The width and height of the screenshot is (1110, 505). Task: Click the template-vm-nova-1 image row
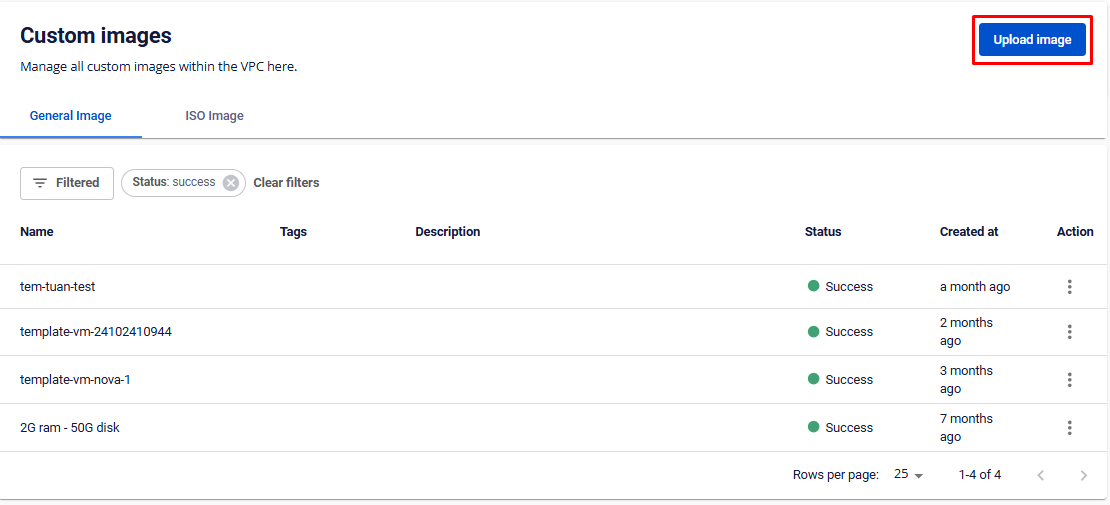coord(75,380)
